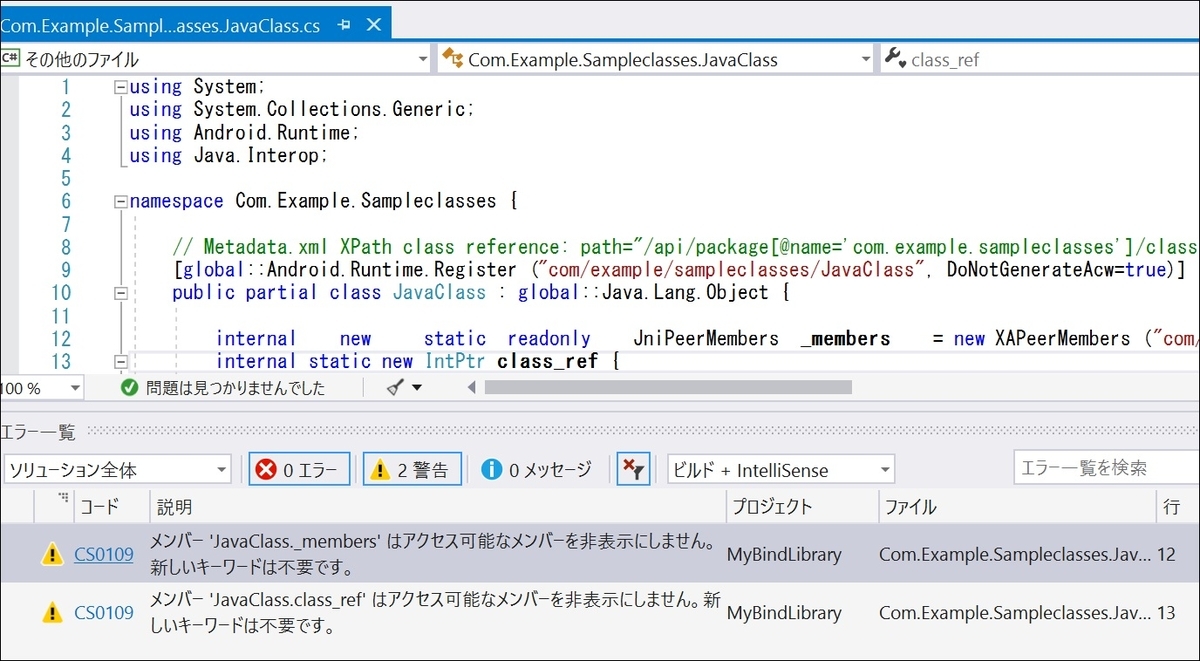Focus the 'エラー一覧を検索' search box
The height and width of the screenshot is (661, 1200).
[x=1106, y=468]
